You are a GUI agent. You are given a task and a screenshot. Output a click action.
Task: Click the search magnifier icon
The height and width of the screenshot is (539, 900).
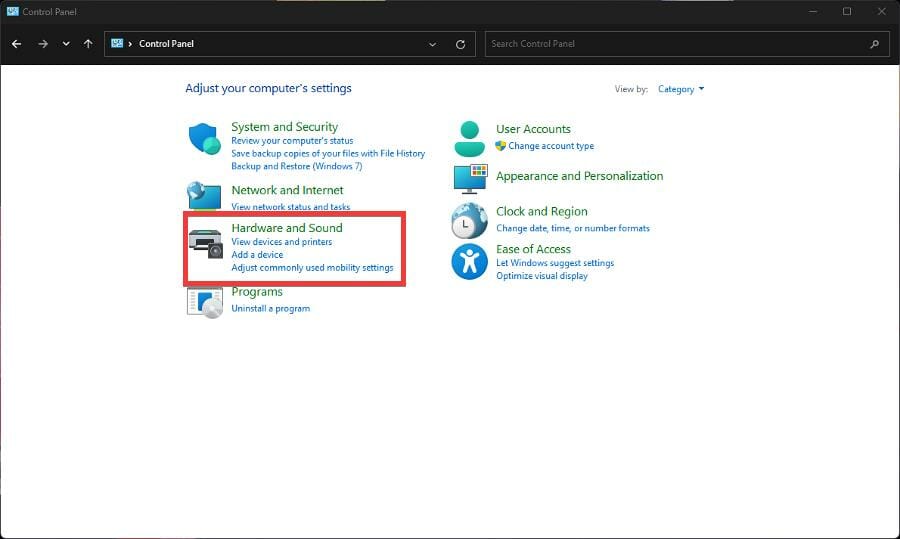pyautogui.click(x=874, y=44)
